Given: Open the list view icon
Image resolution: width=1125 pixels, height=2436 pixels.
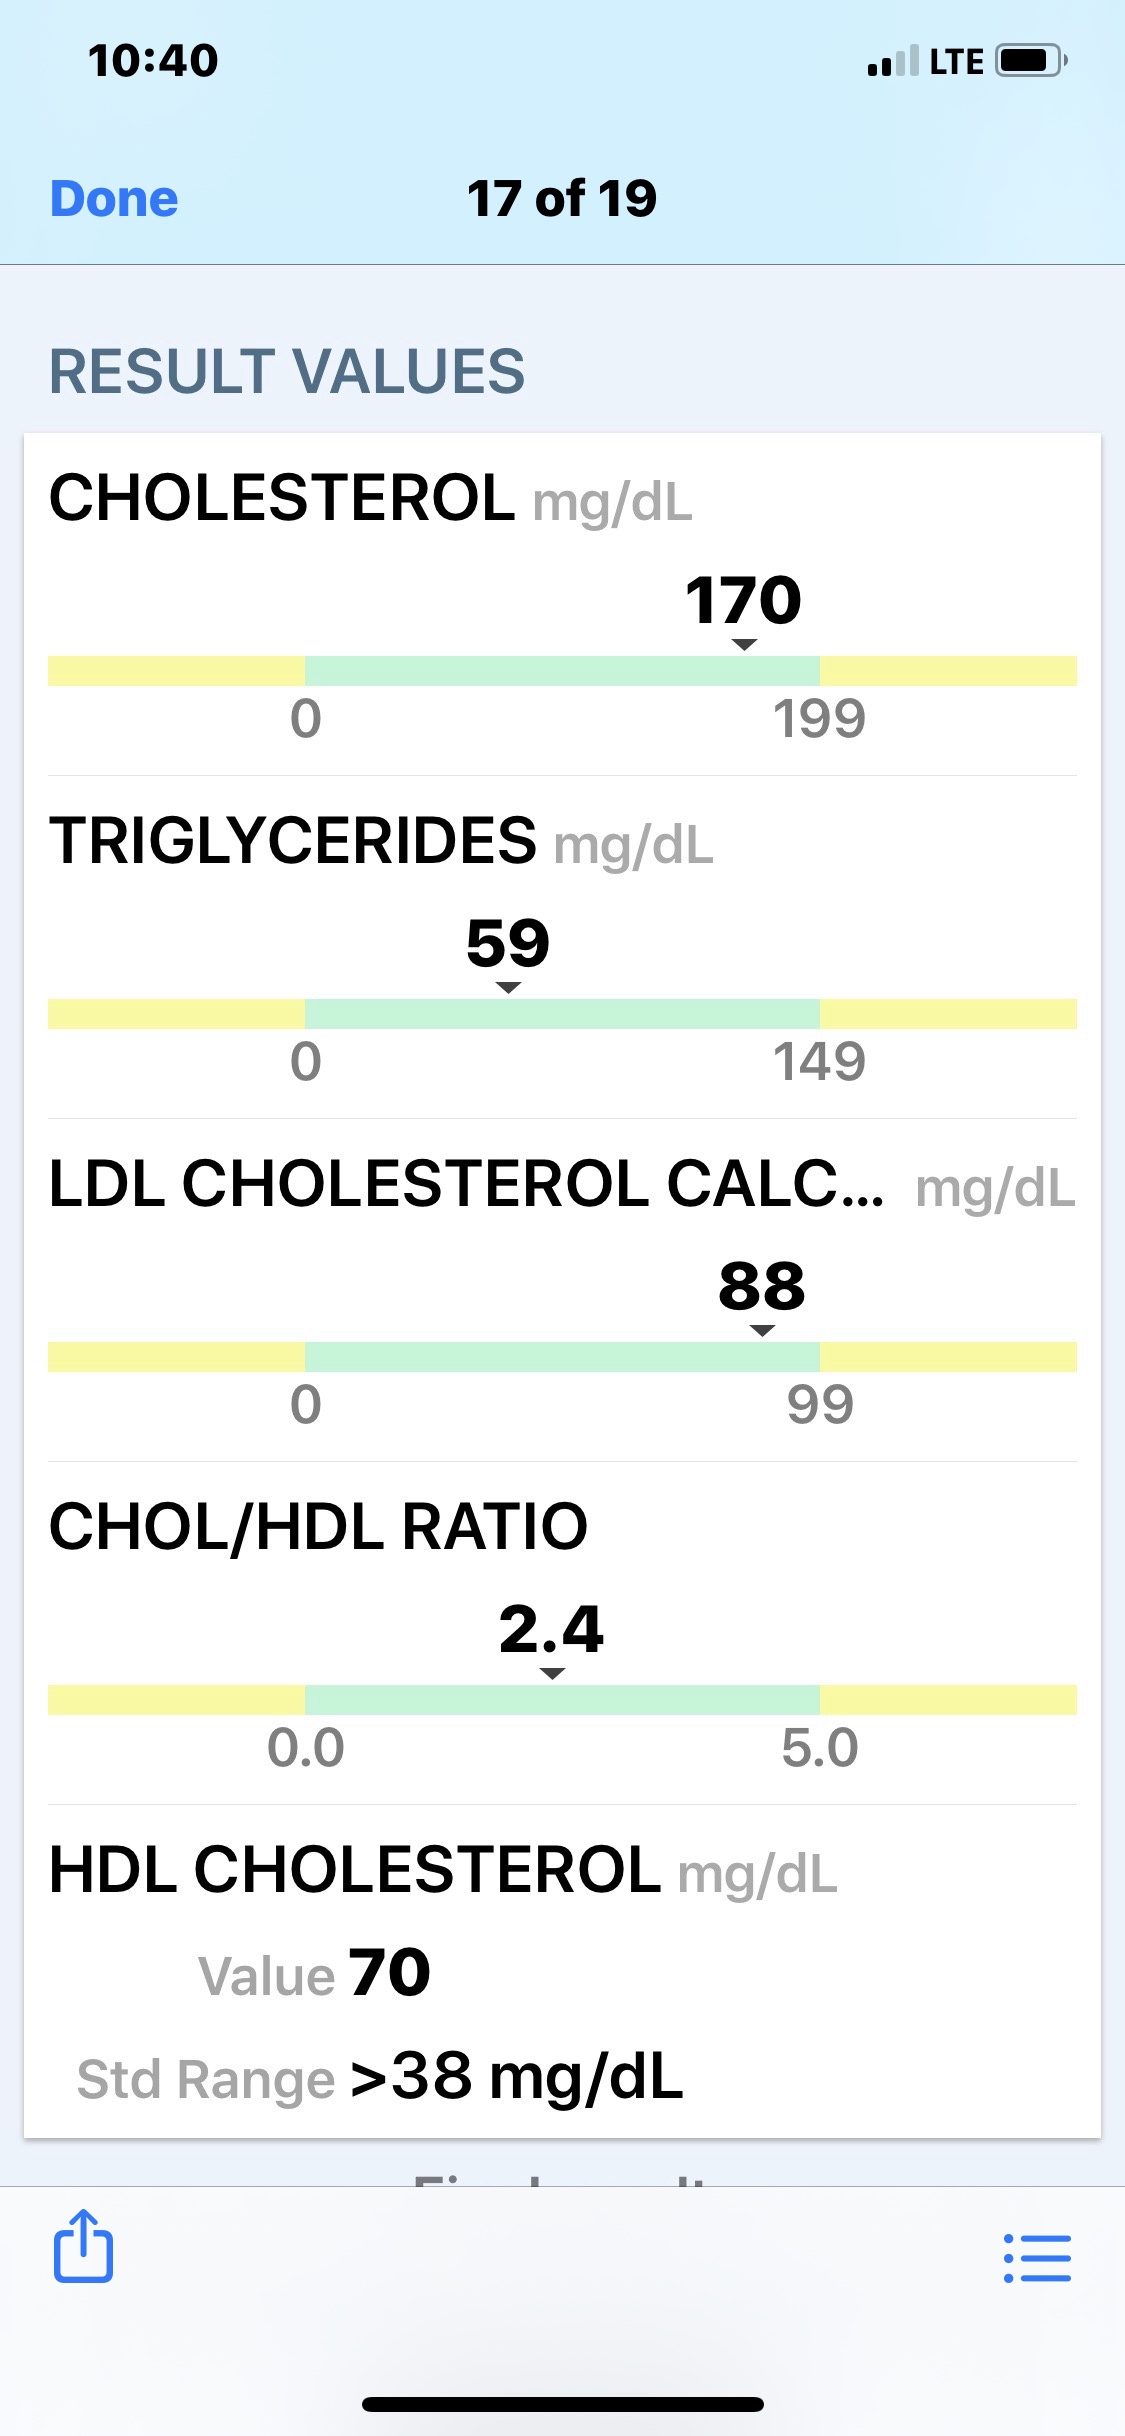Looking at the screenshot, I should click(x=1037, y=2258).
